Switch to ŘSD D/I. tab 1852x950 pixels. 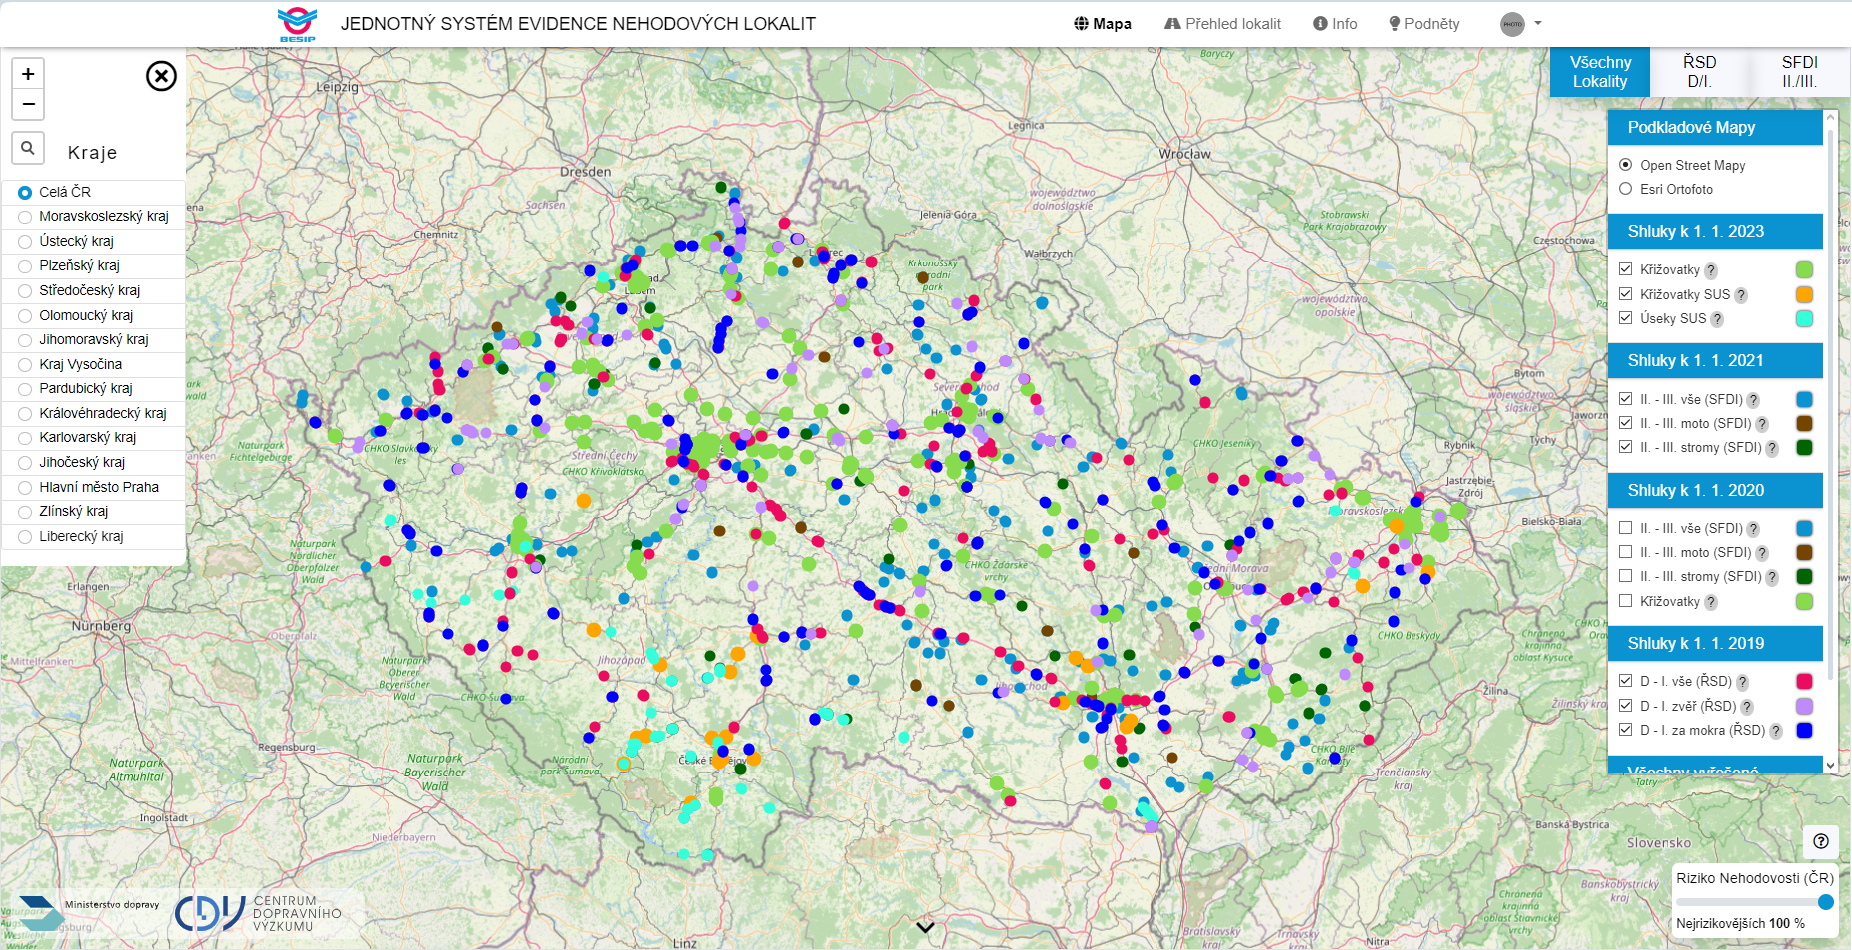[1699, 72]
